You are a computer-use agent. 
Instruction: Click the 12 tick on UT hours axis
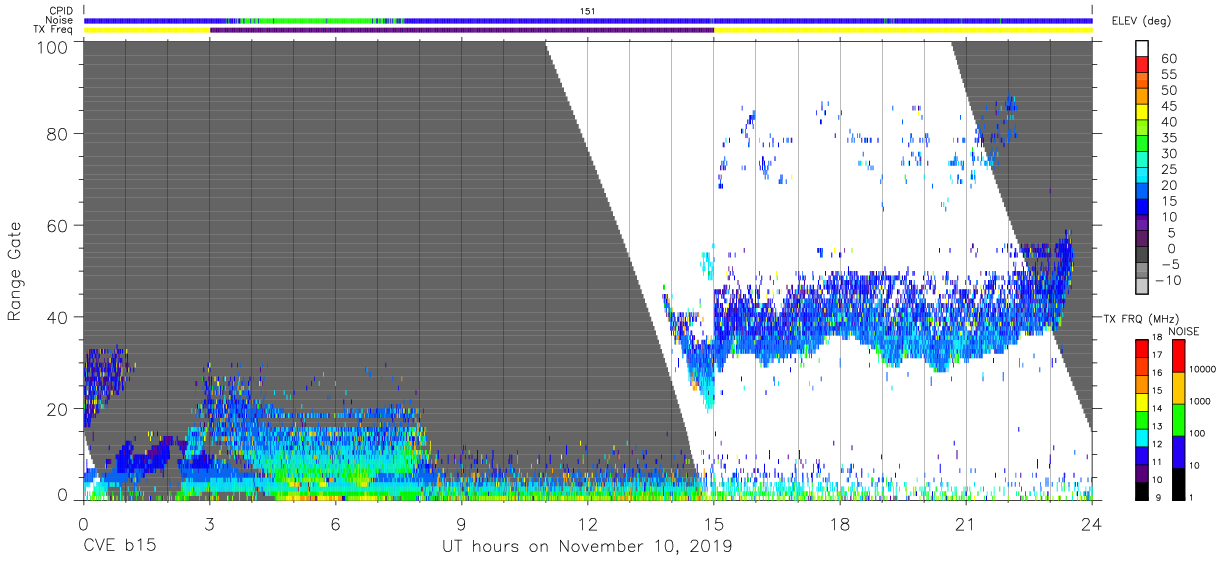[587, 523]
